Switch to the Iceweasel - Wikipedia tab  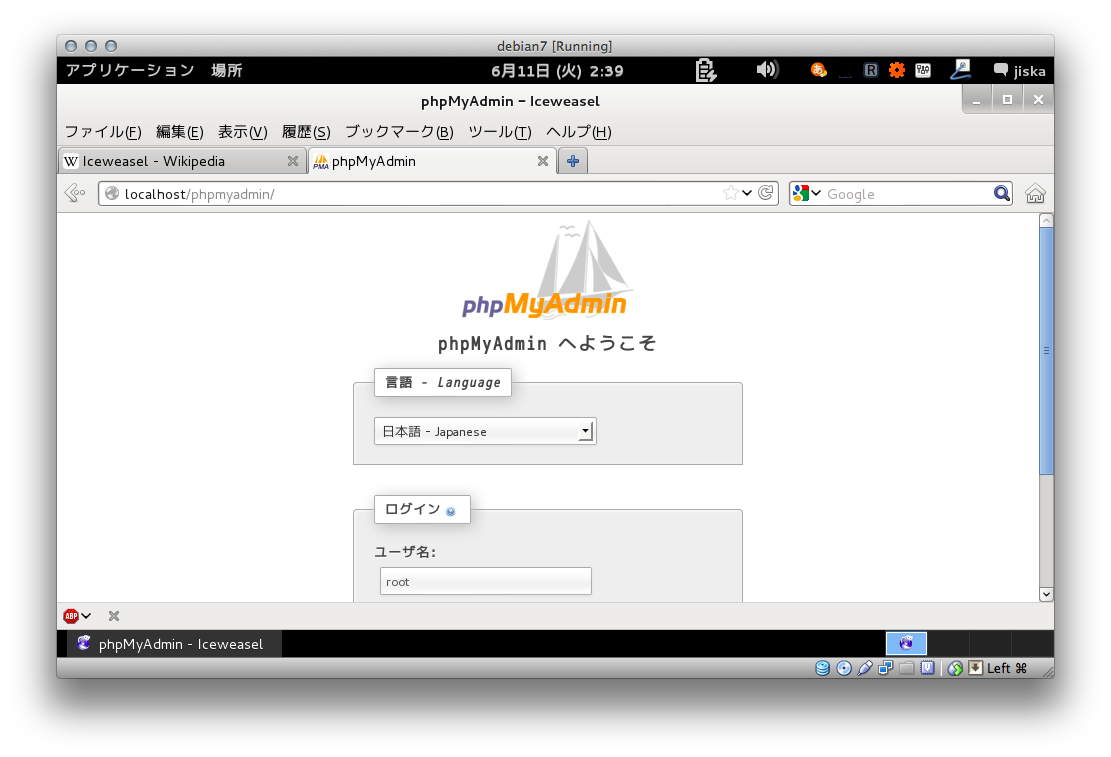(x=182, y=161)
